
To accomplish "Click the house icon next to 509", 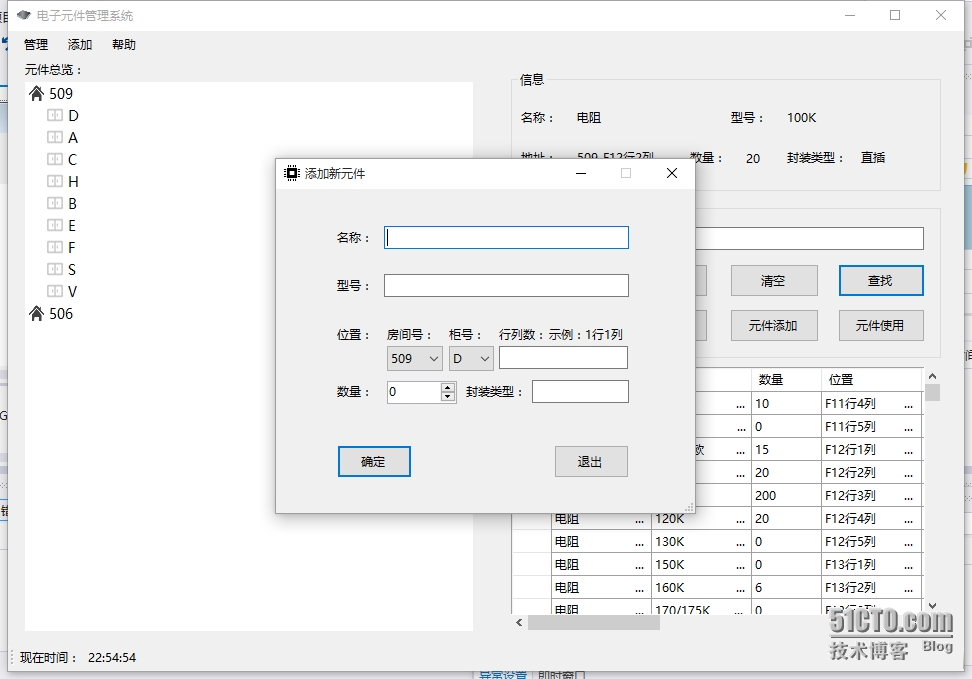I will click(37, 94).
